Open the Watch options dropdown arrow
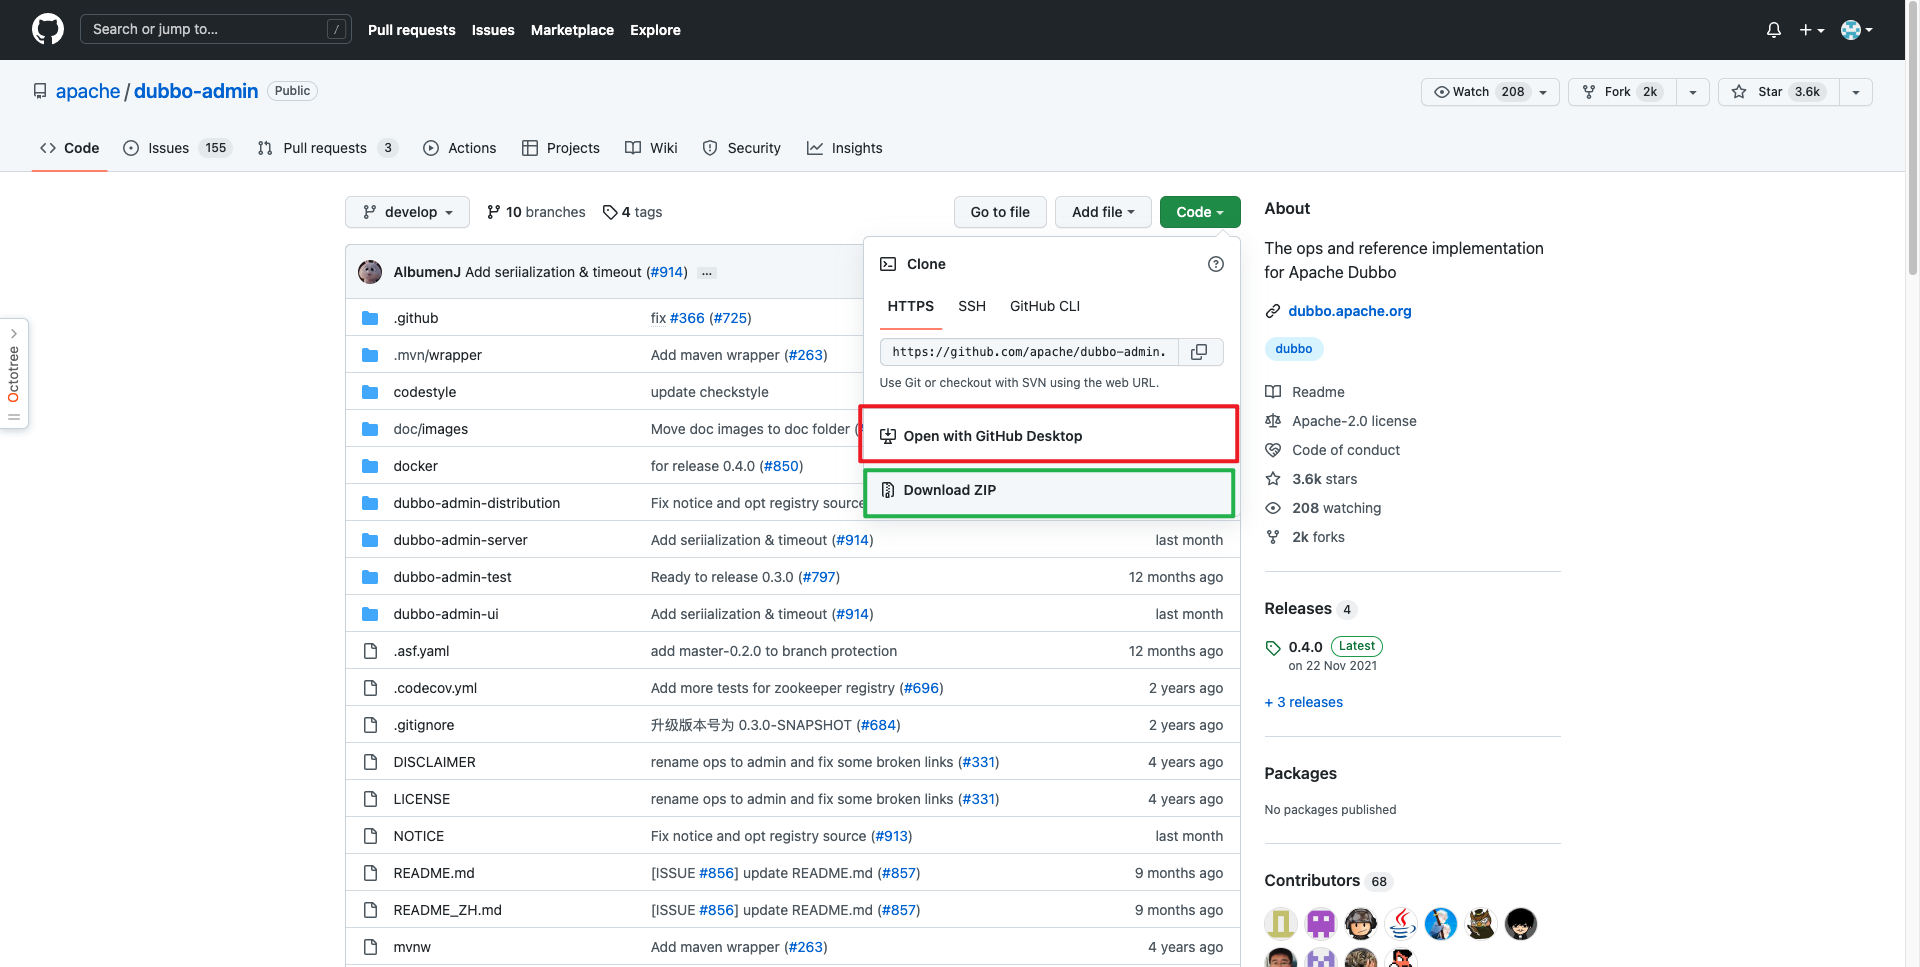 (1544, 92)
